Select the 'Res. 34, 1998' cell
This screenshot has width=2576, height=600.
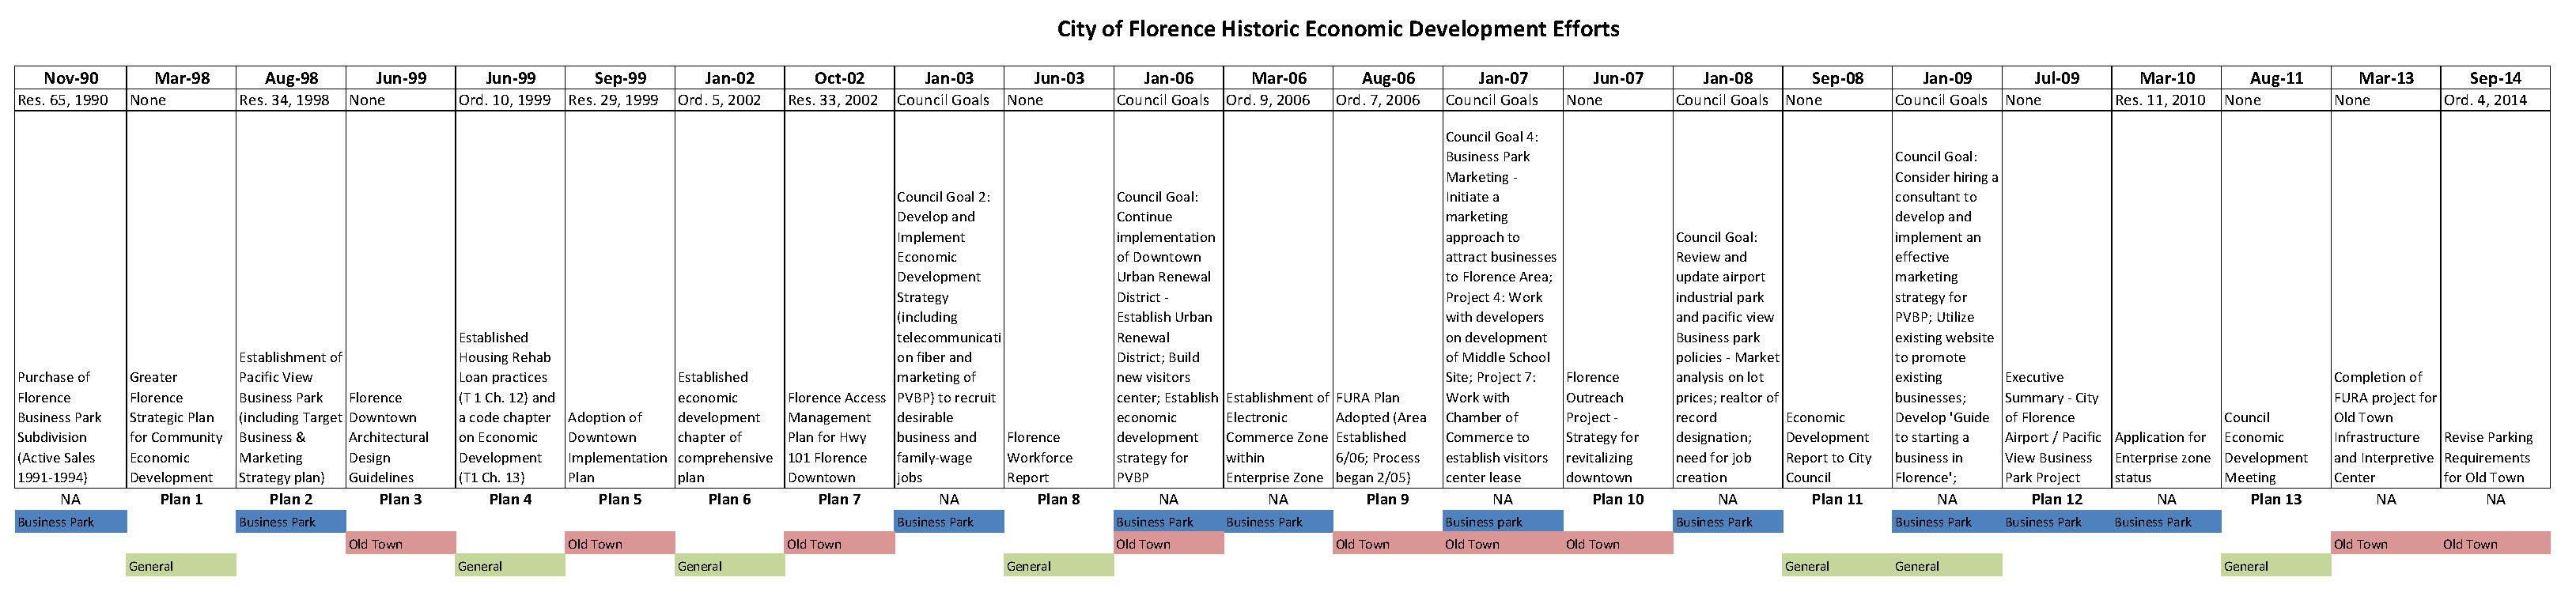(291, 100)
